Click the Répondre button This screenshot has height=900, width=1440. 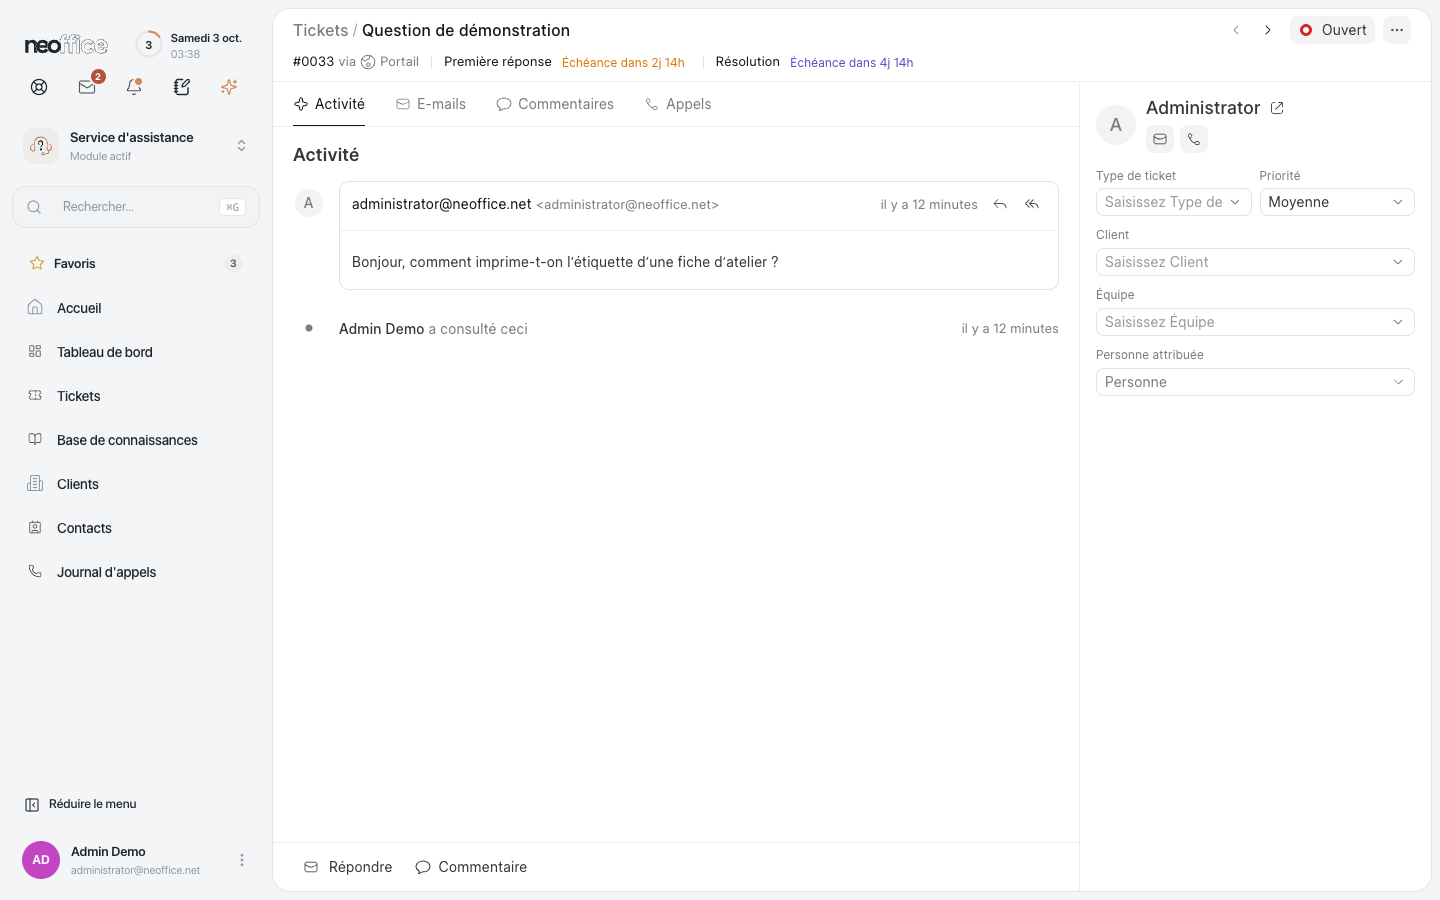348,867
